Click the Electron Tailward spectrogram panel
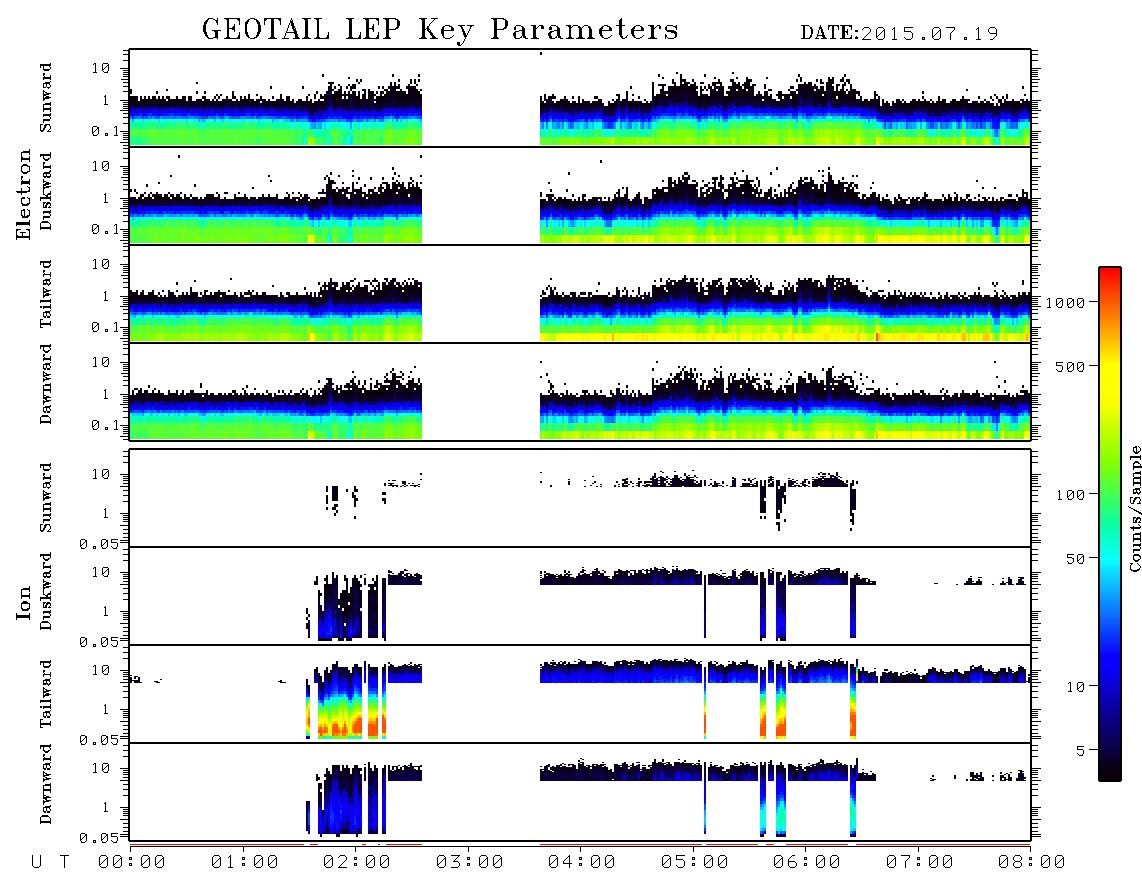This screenshot has width=1142, height=880. tap(580, 294)
